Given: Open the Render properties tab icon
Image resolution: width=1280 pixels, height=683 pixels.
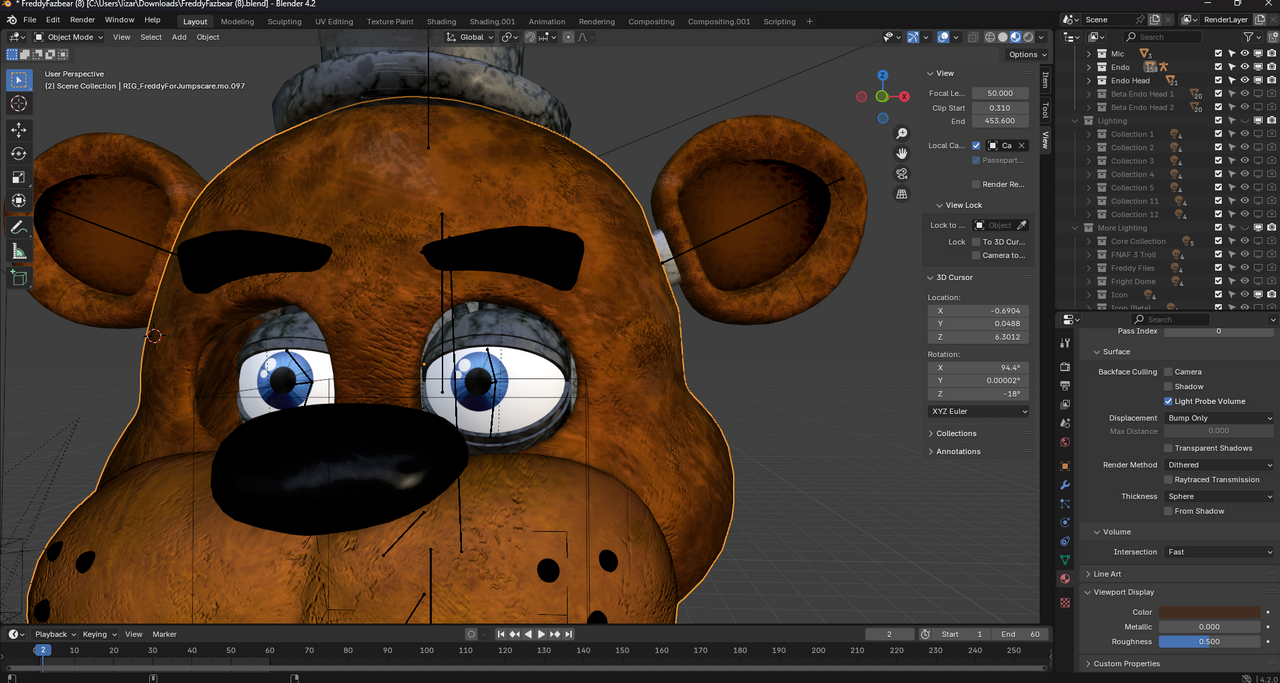Looking at the screenshot, I should coord(1065,367).
